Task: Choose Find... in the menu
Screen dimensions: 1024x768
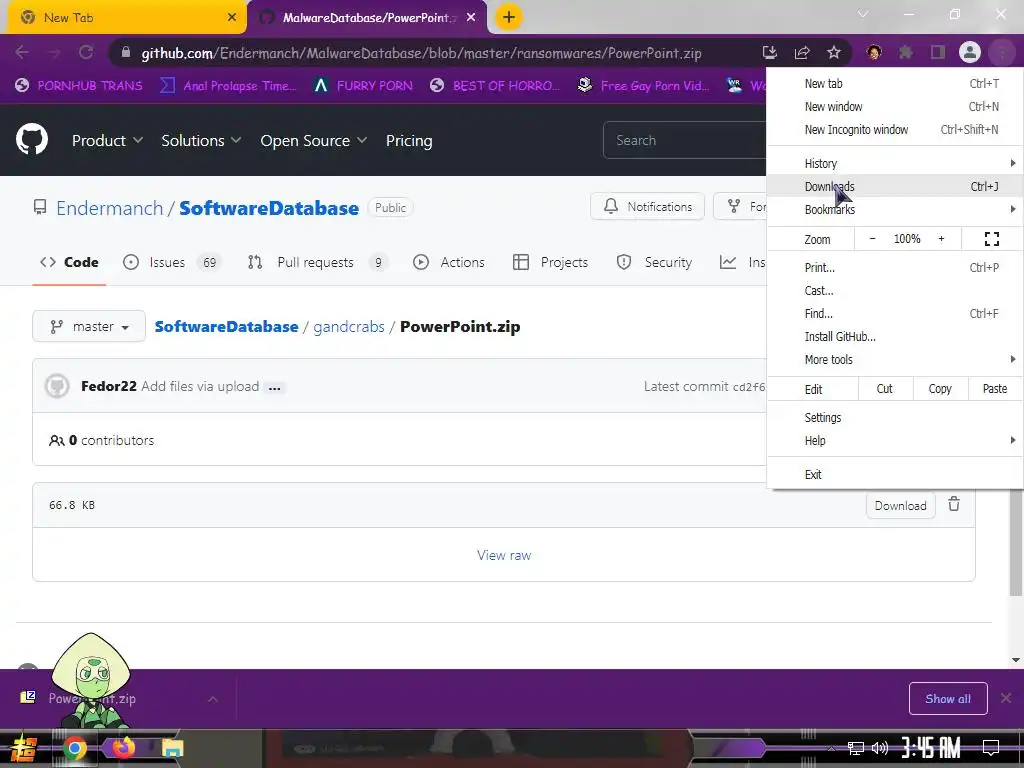Action: pos(895,313)
